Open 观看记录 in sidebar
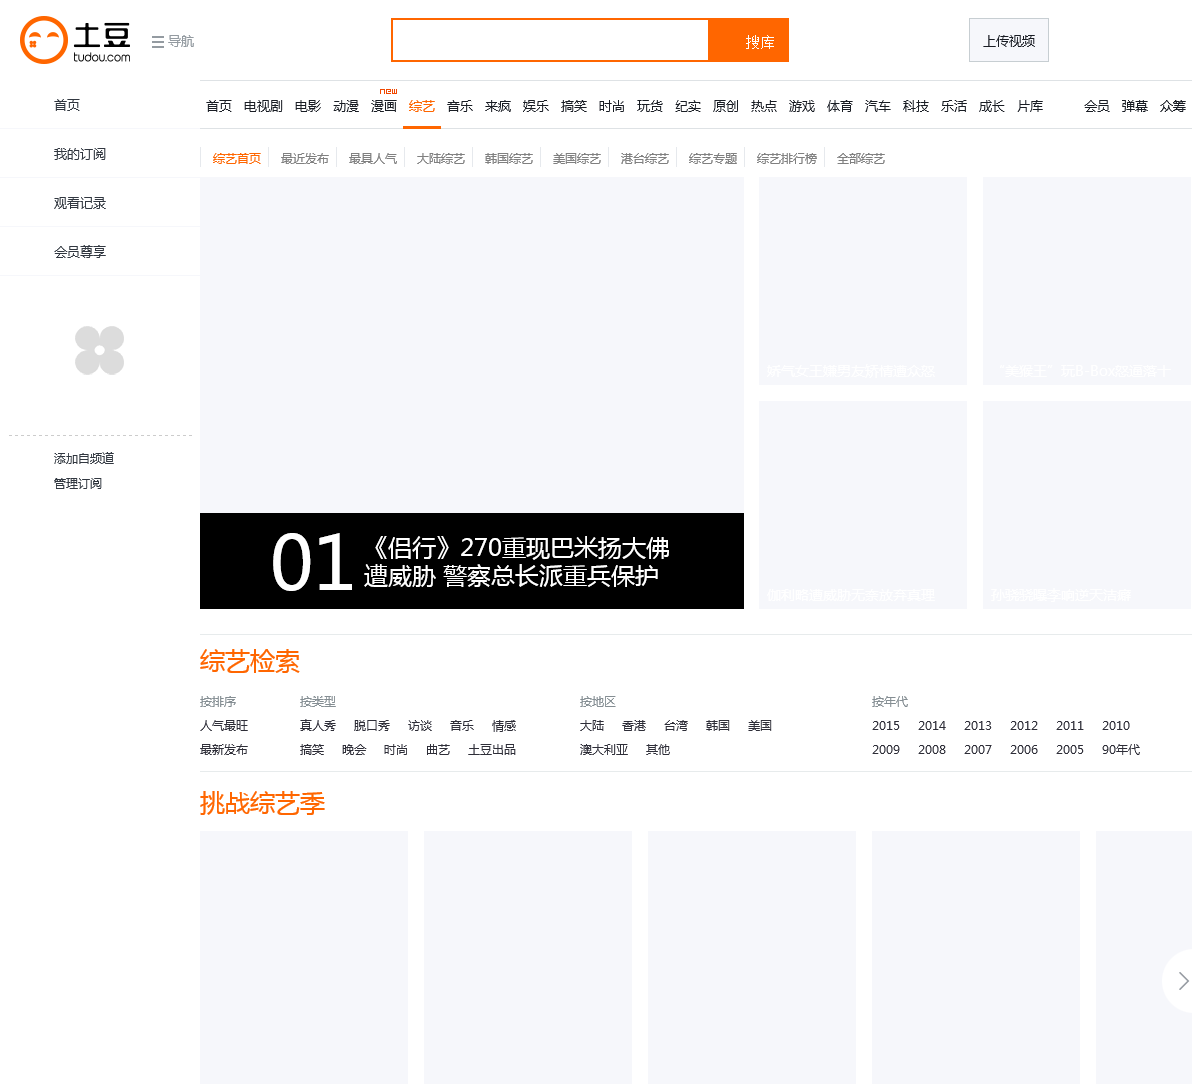 [x=80, y=203]
